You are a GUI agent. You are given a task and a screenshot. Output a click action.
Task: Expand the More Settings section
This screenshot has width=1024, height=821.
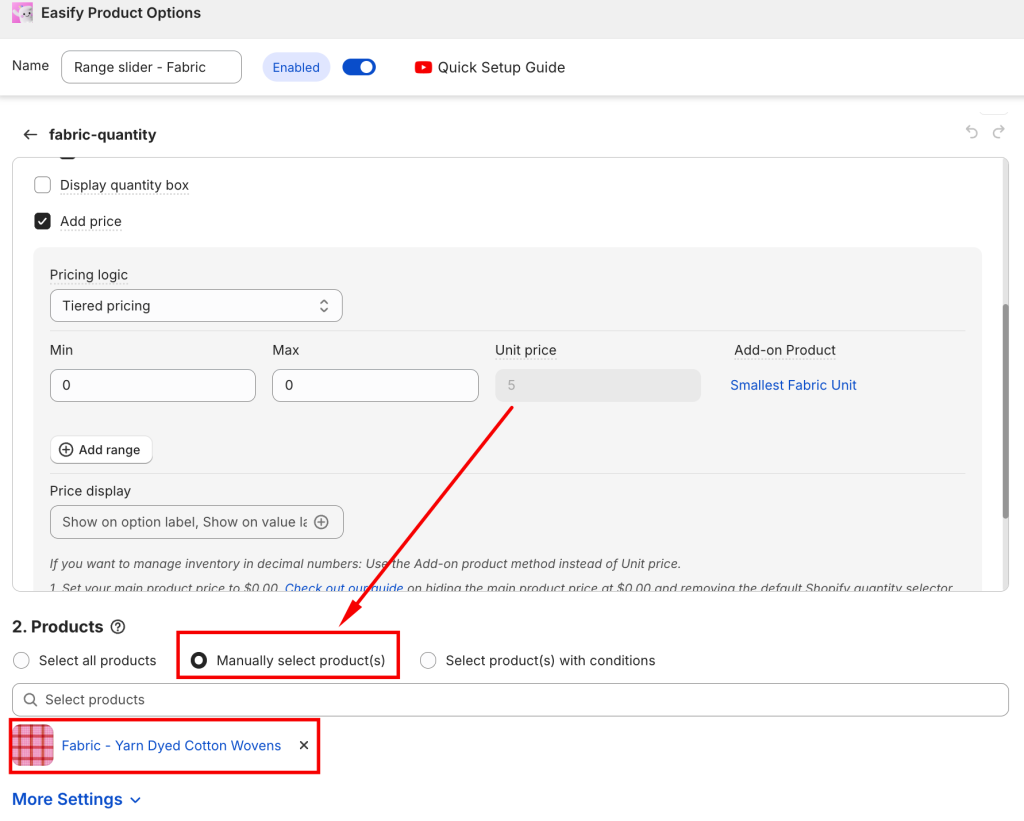(x=77, y=799)
